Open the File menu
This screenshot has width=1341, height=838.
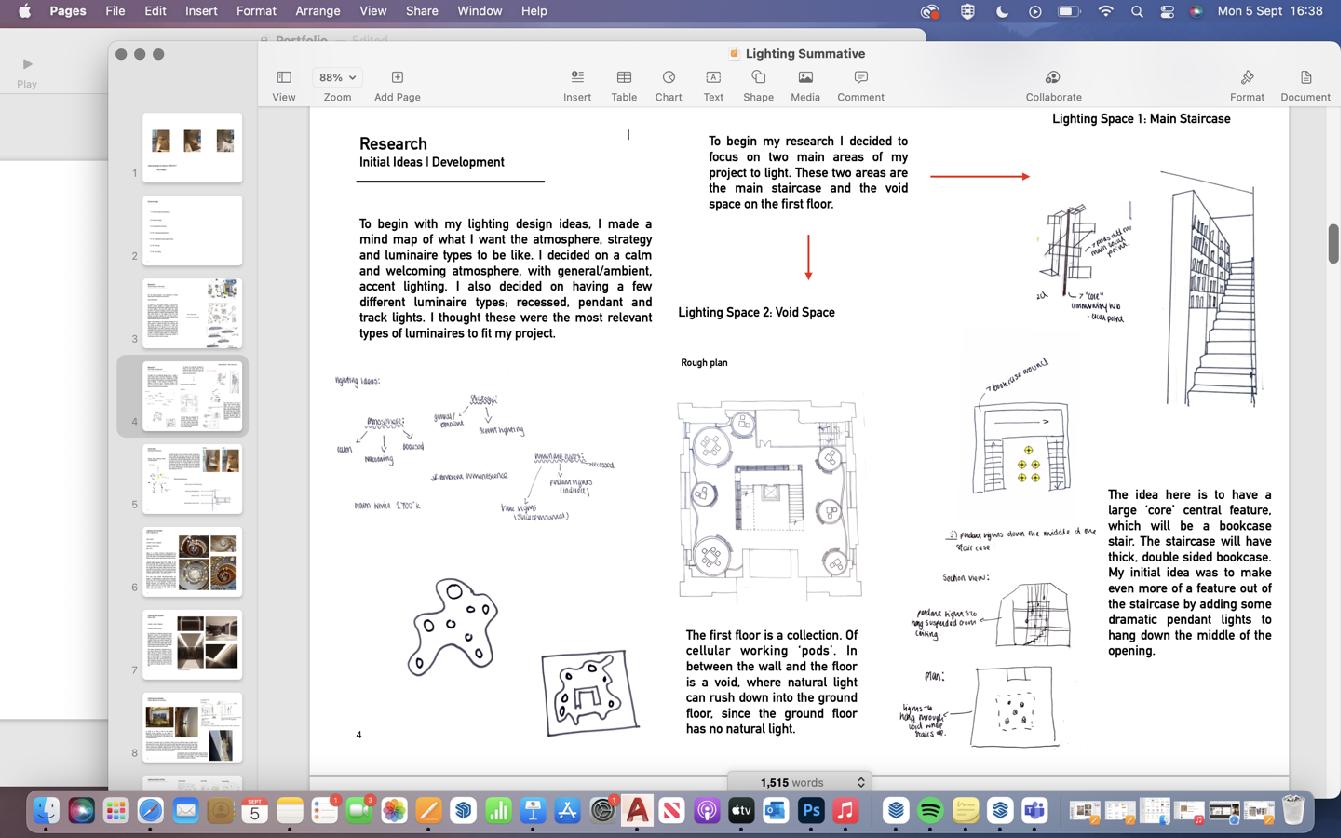click(115, 11)
